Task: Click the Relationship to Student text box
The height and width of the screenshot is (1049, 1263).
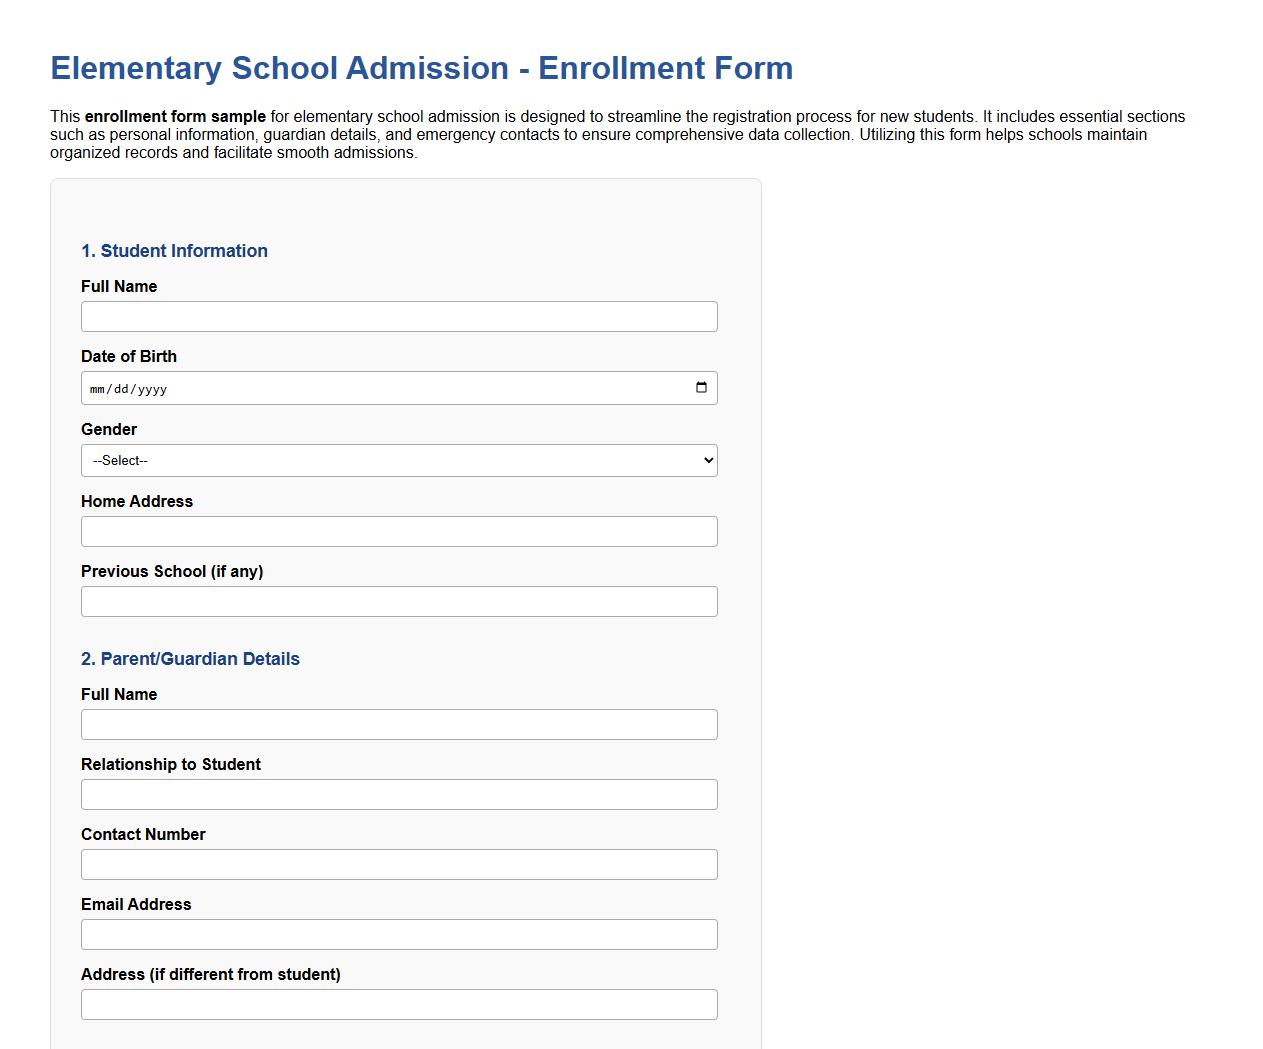Action: [399, 794]
